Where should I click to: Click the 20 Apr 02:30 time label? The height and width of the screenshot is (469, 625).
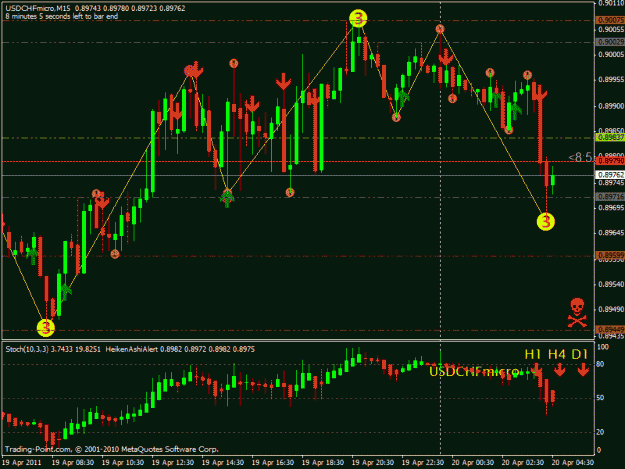pyautogui.click(x=523, y=463)
